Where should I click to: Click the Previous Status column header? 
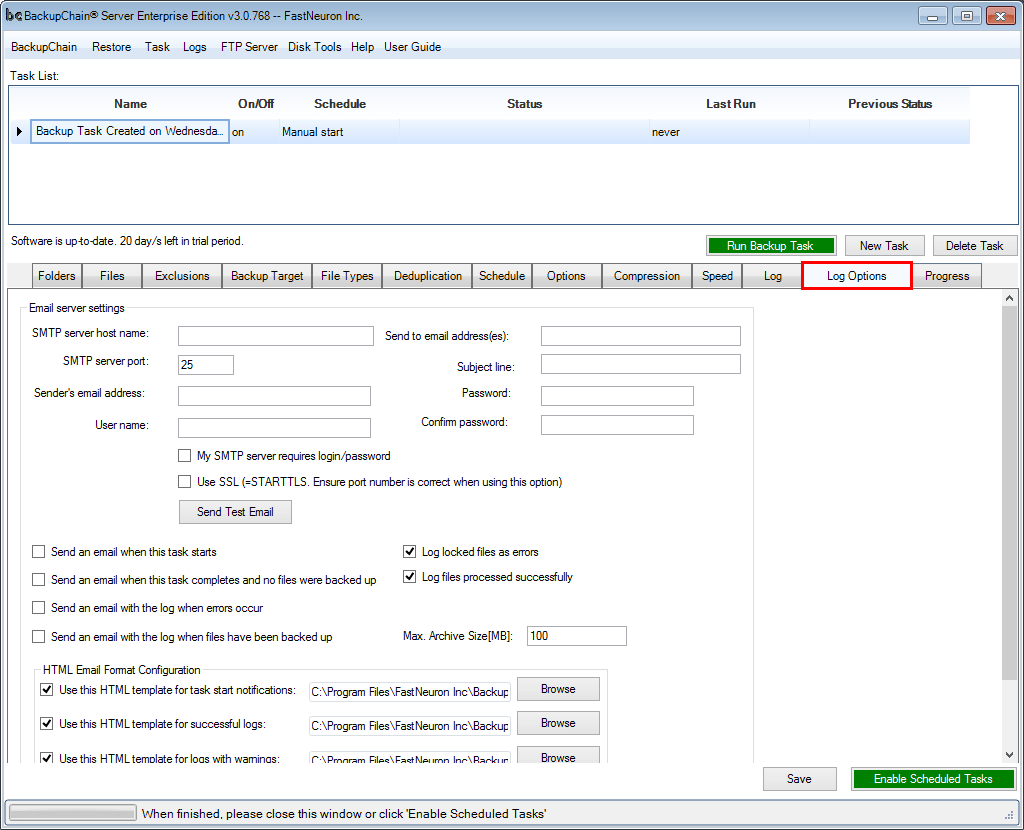pos(889,104)
